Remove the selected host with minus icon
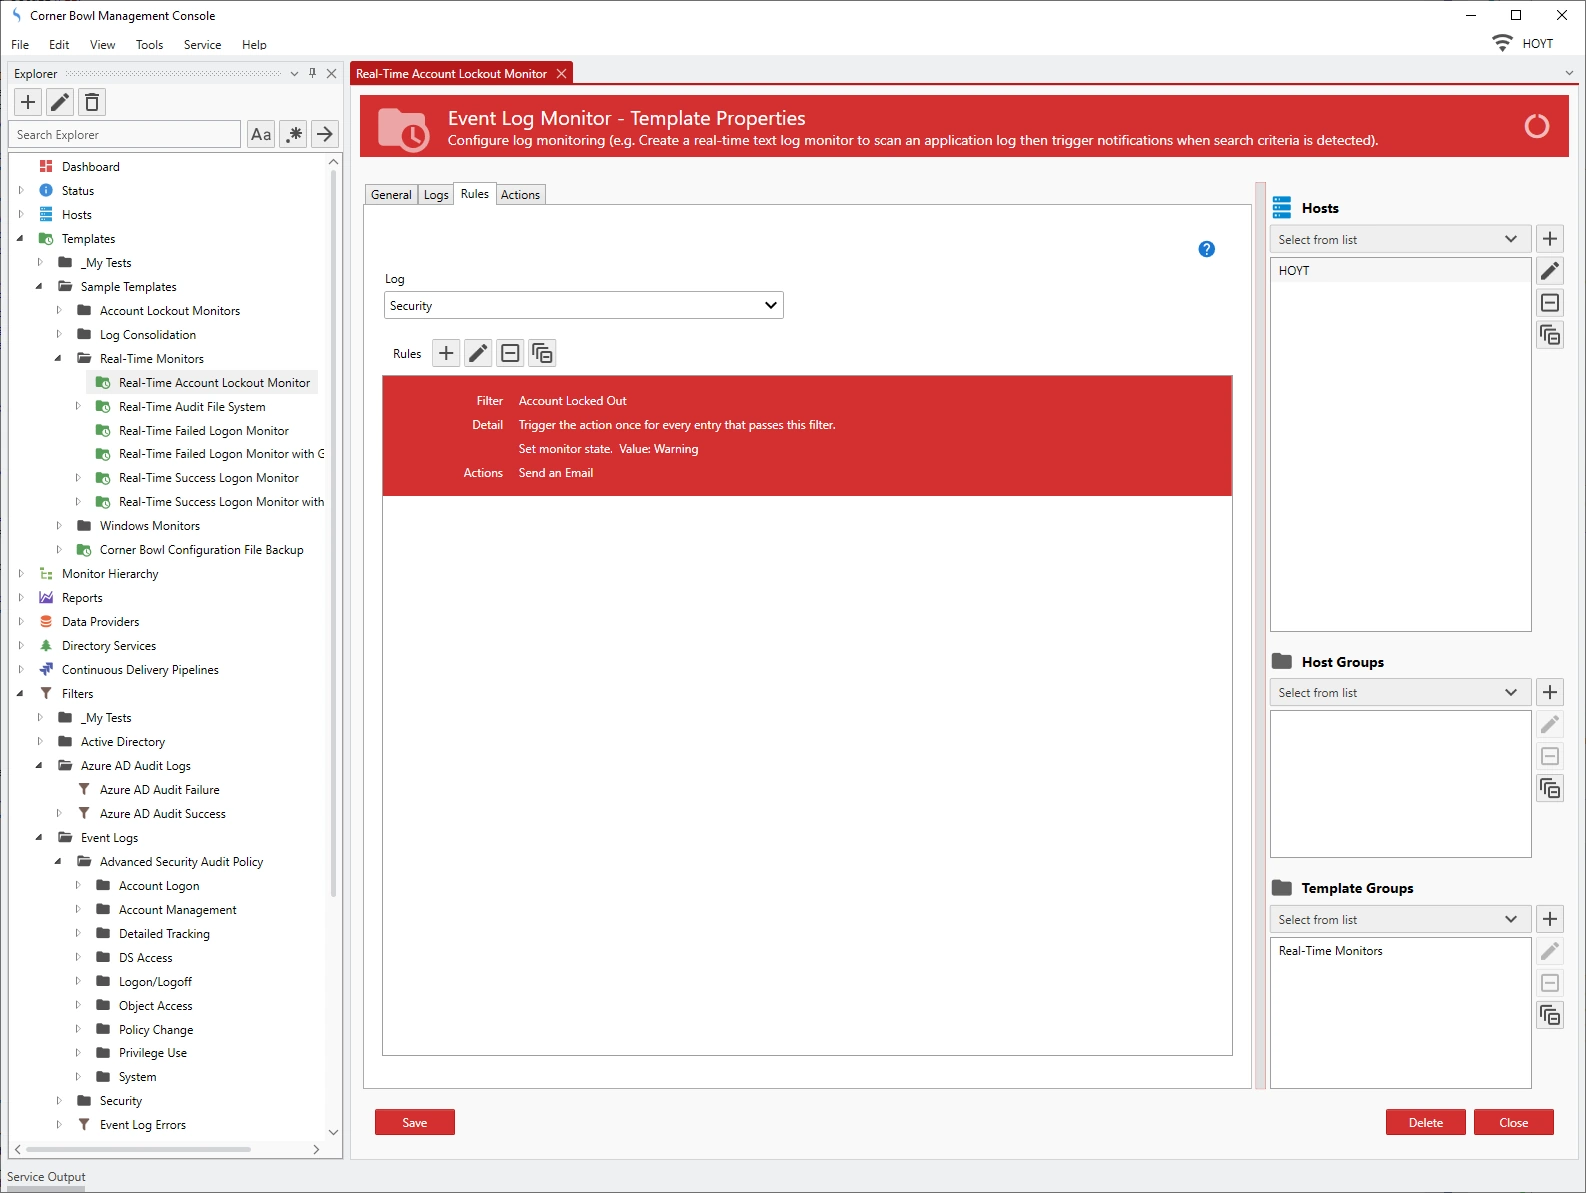Image resolution: width=1586 pixels, height=1193 pixels. tap(1550, 303)
